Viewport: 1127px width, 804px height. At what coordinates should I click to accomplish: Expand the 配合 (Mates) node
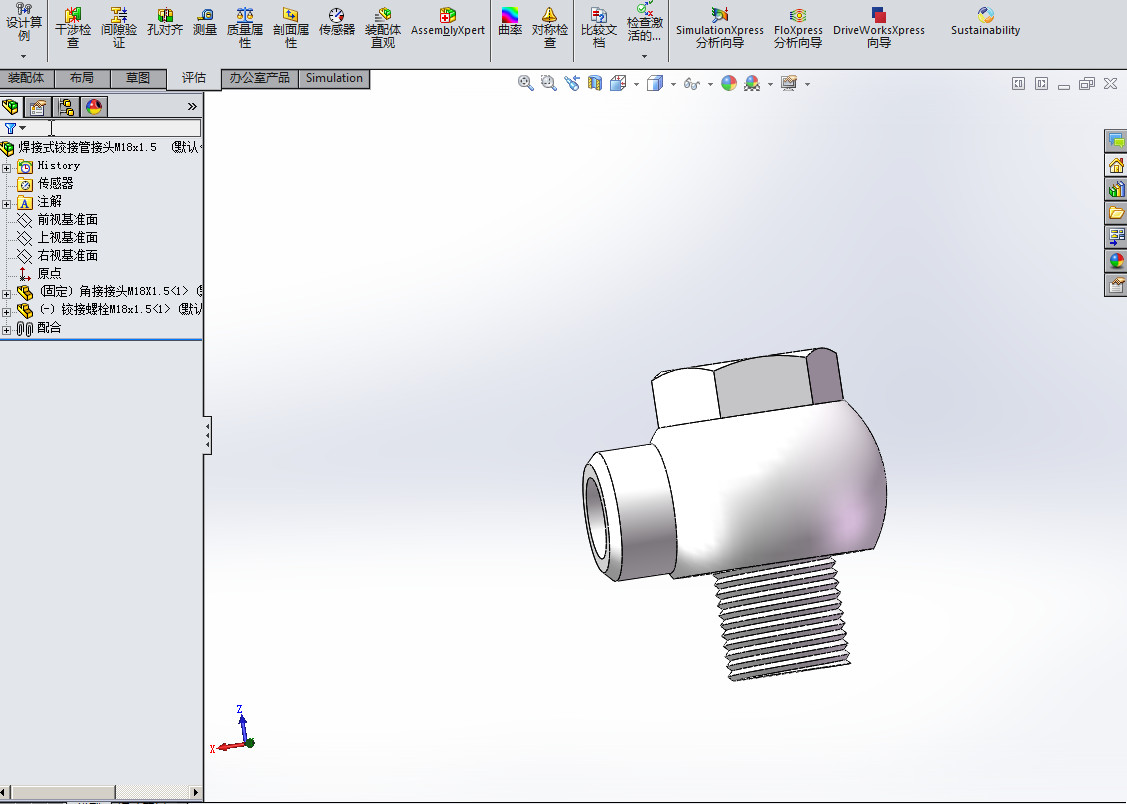[x=6, y=330]
